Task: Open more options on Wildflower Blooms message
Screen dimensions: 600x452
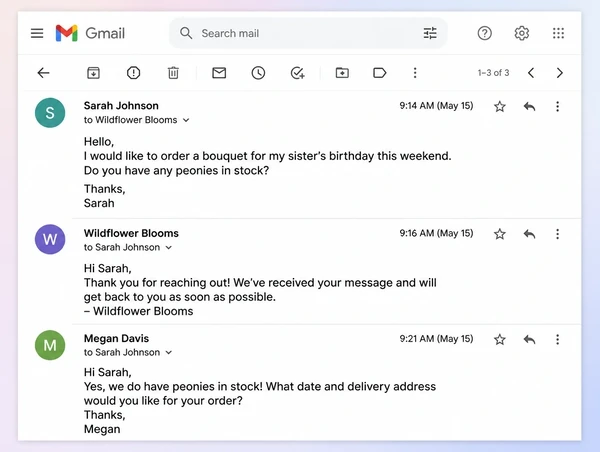Action: (x=558, y=234)
